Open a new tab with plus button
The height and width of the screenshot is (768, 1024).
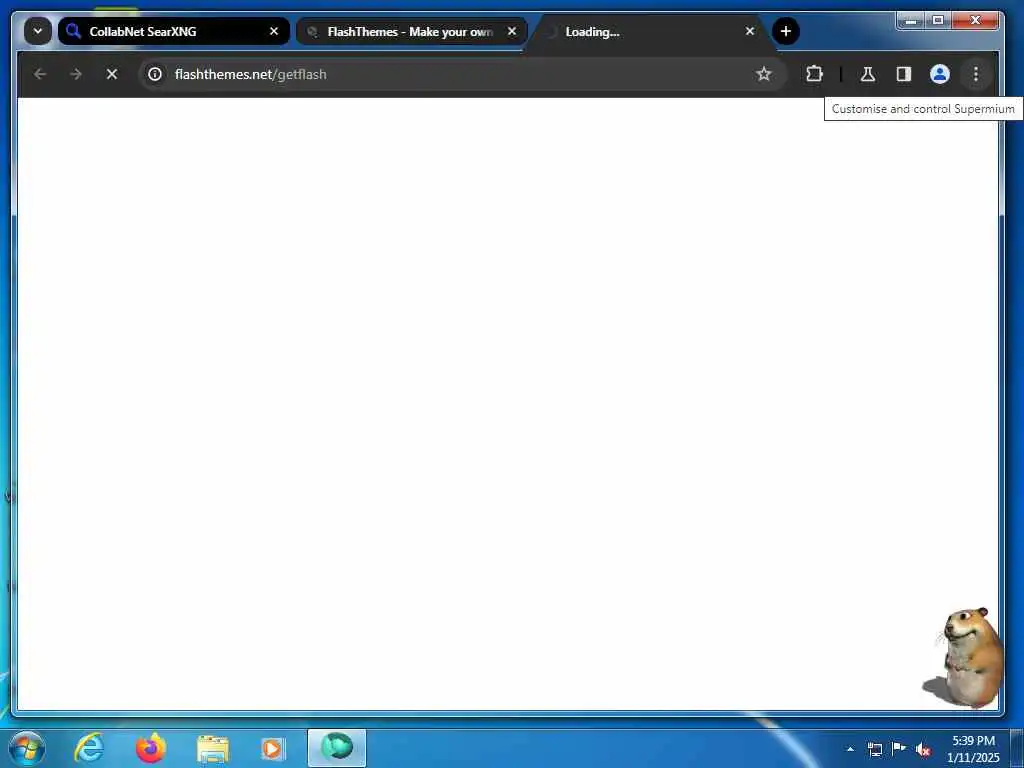click(x=786, y=31)
